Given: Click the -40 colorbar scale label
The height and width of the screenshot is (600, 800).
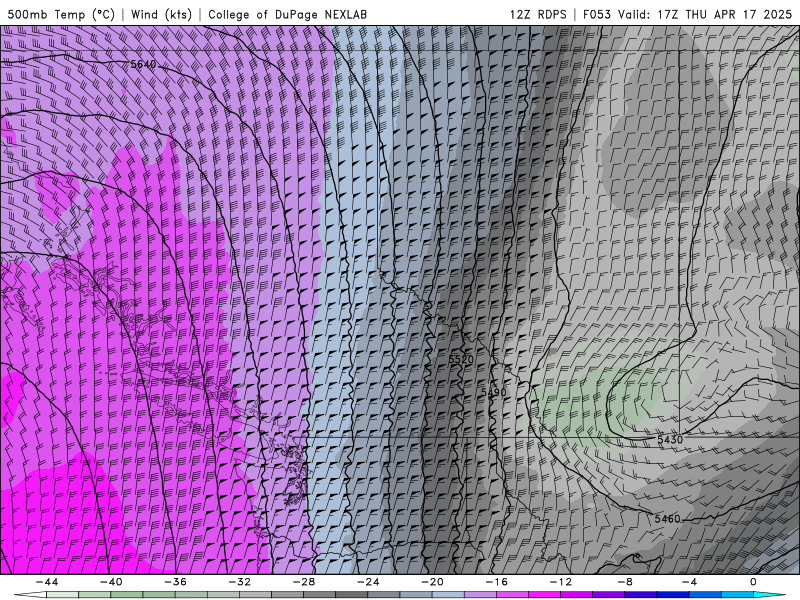Looking at the screenshot, I should [111, 582].
